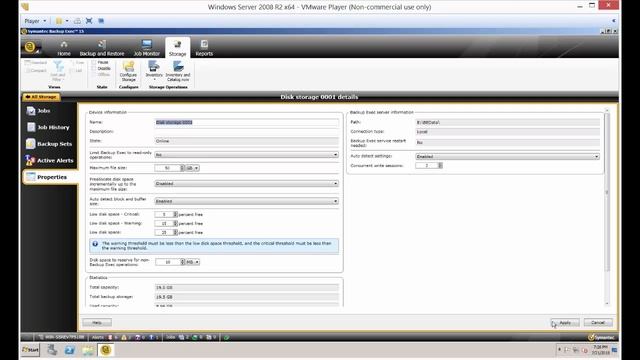Click the details pane vertical scrollbar

[x=607, y=207]
